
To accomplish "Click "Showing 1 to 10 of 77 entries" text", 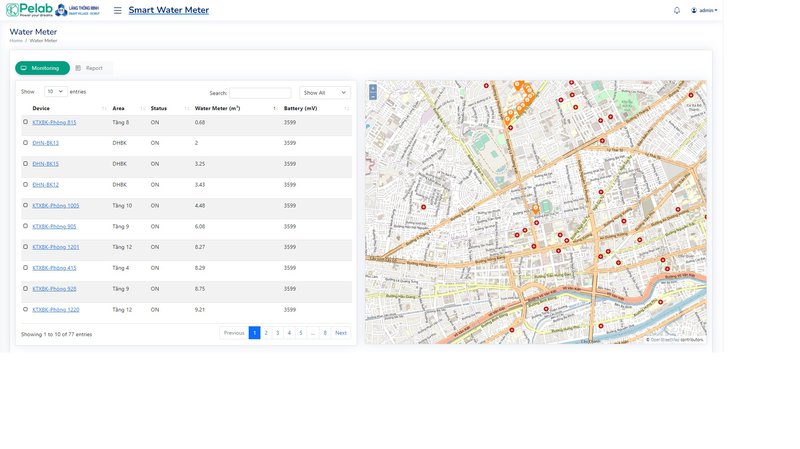I will click(x=57, y=335).
